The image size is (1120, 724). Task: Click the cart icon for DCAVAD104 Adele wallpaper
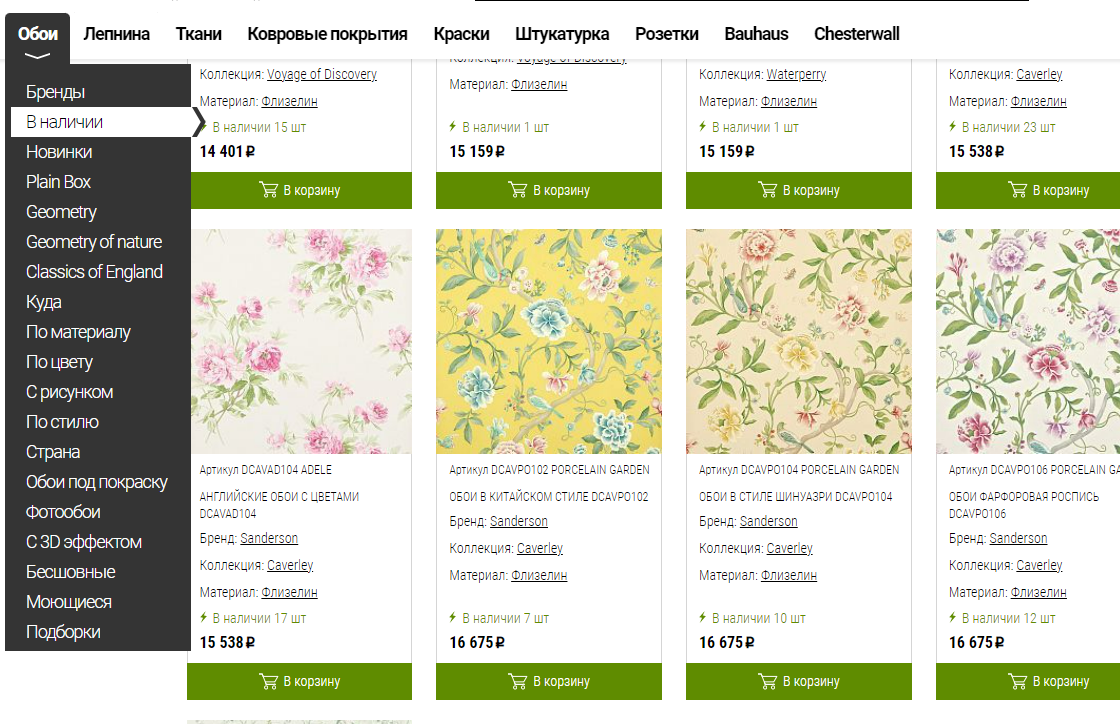[x=268, y=681]
